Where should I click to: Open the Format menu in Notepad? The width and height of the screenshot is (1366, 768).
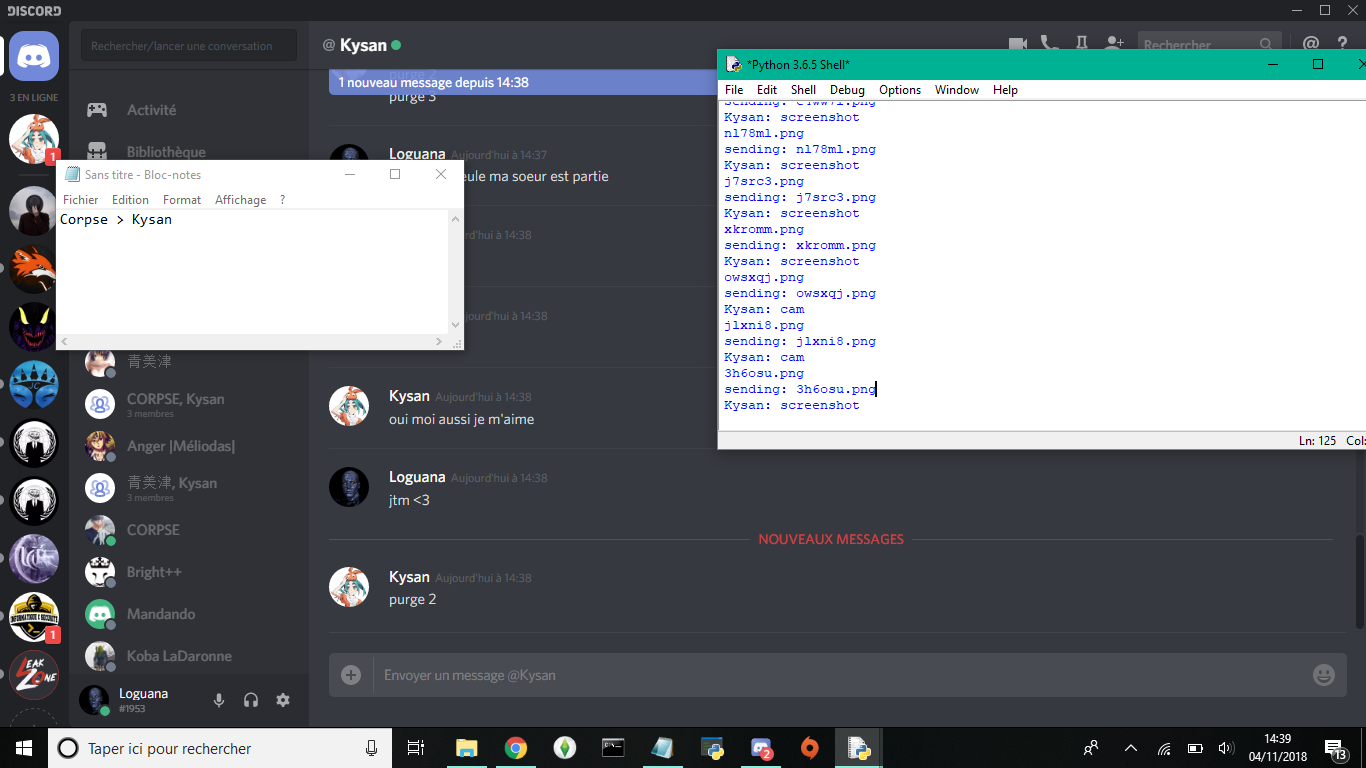[182, 200]
